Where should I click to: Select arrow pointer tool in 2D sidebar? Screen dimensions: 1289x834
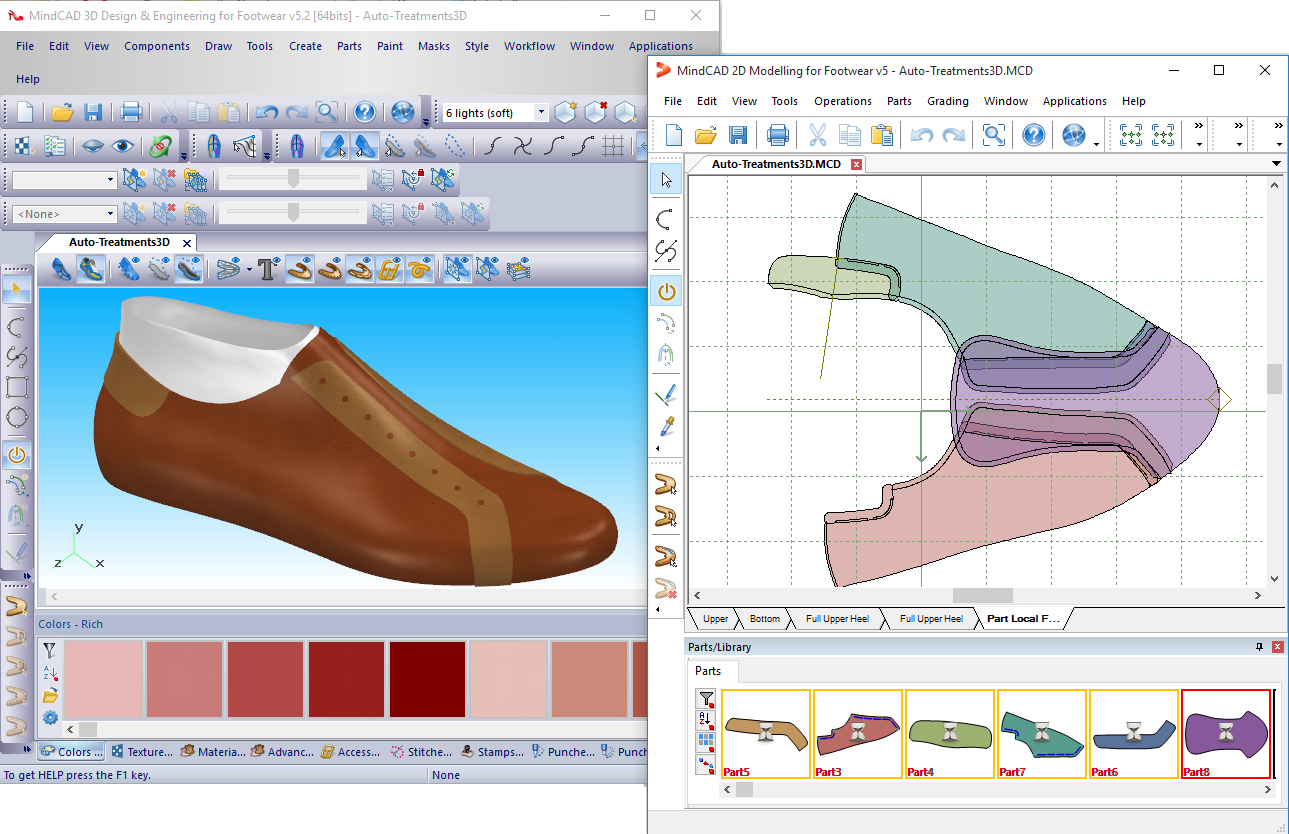667,180
